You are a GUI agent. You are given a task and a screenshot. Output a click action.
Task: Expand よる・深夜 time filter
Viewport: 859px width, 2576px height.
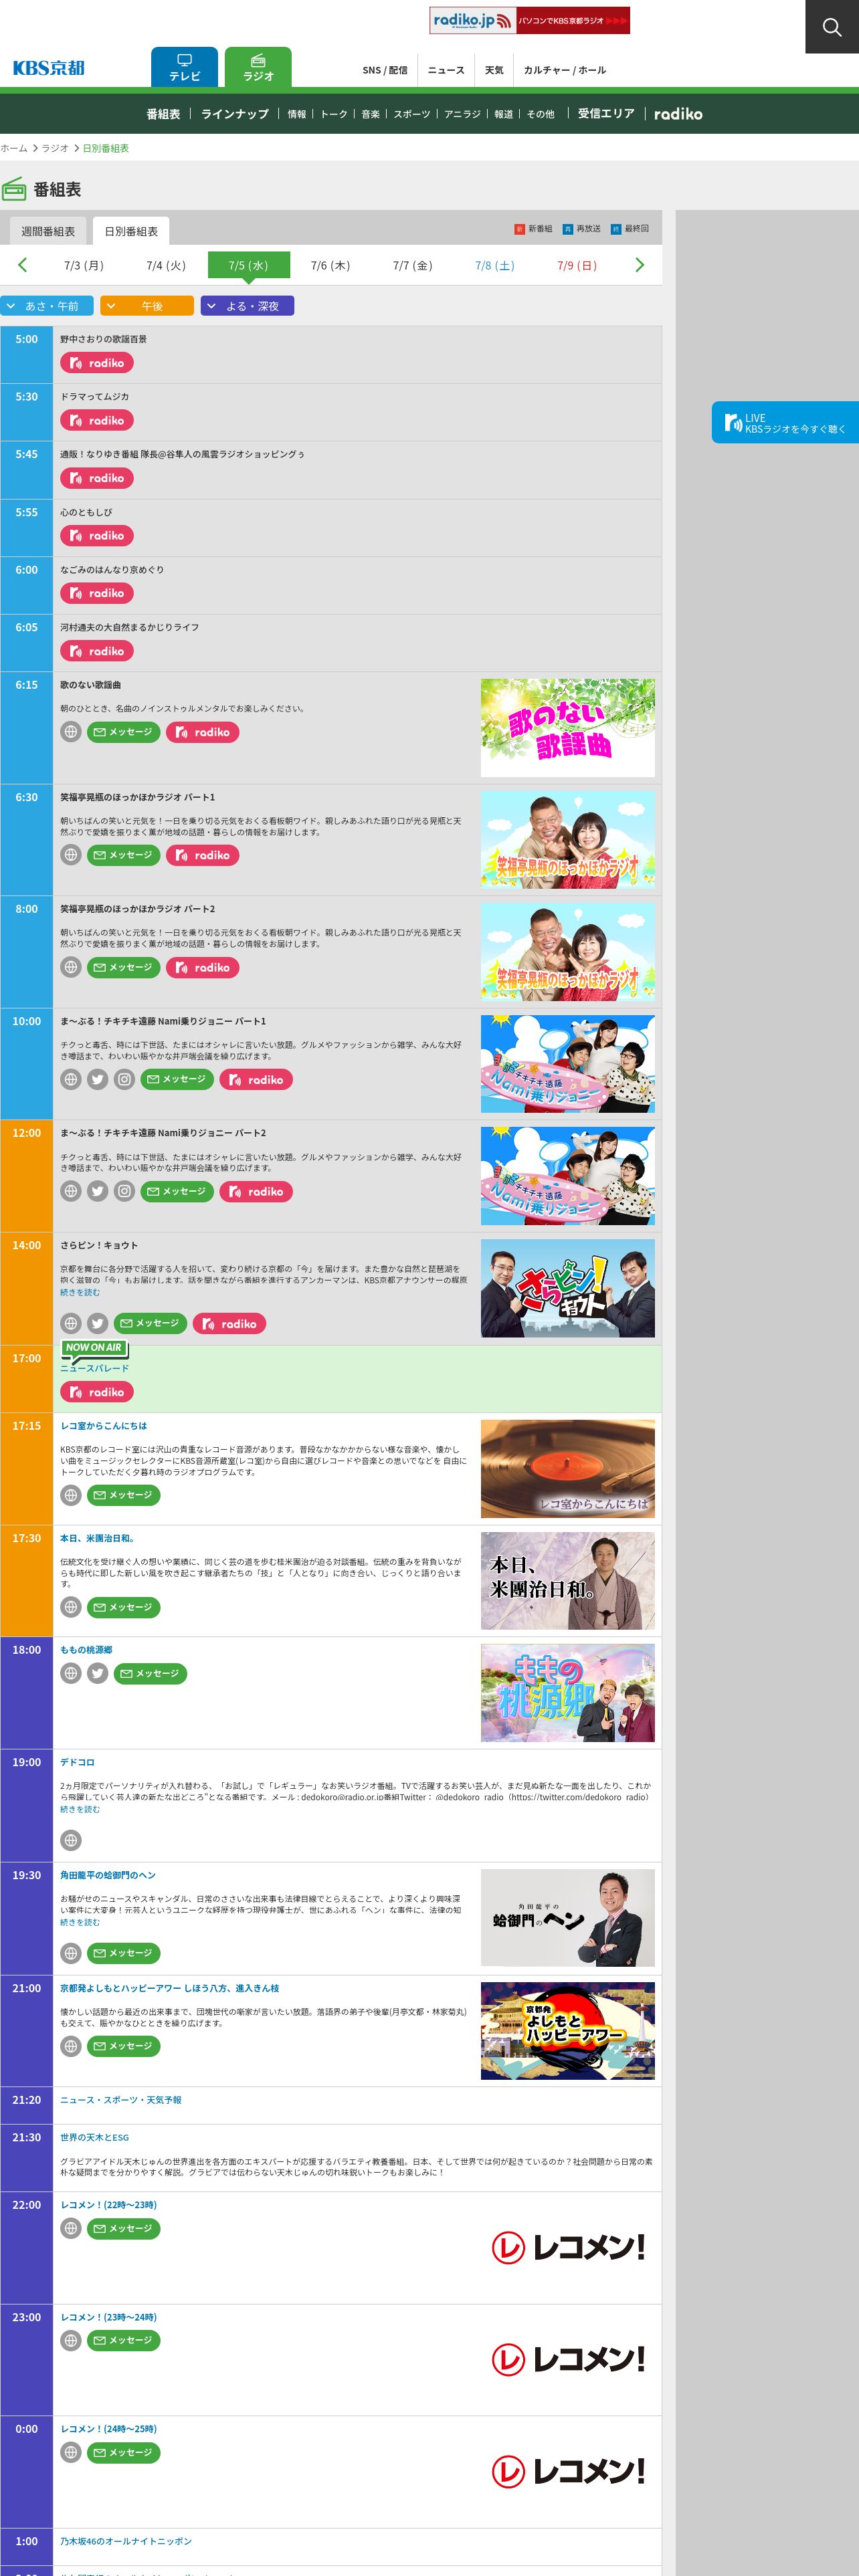tap(247, 306)
